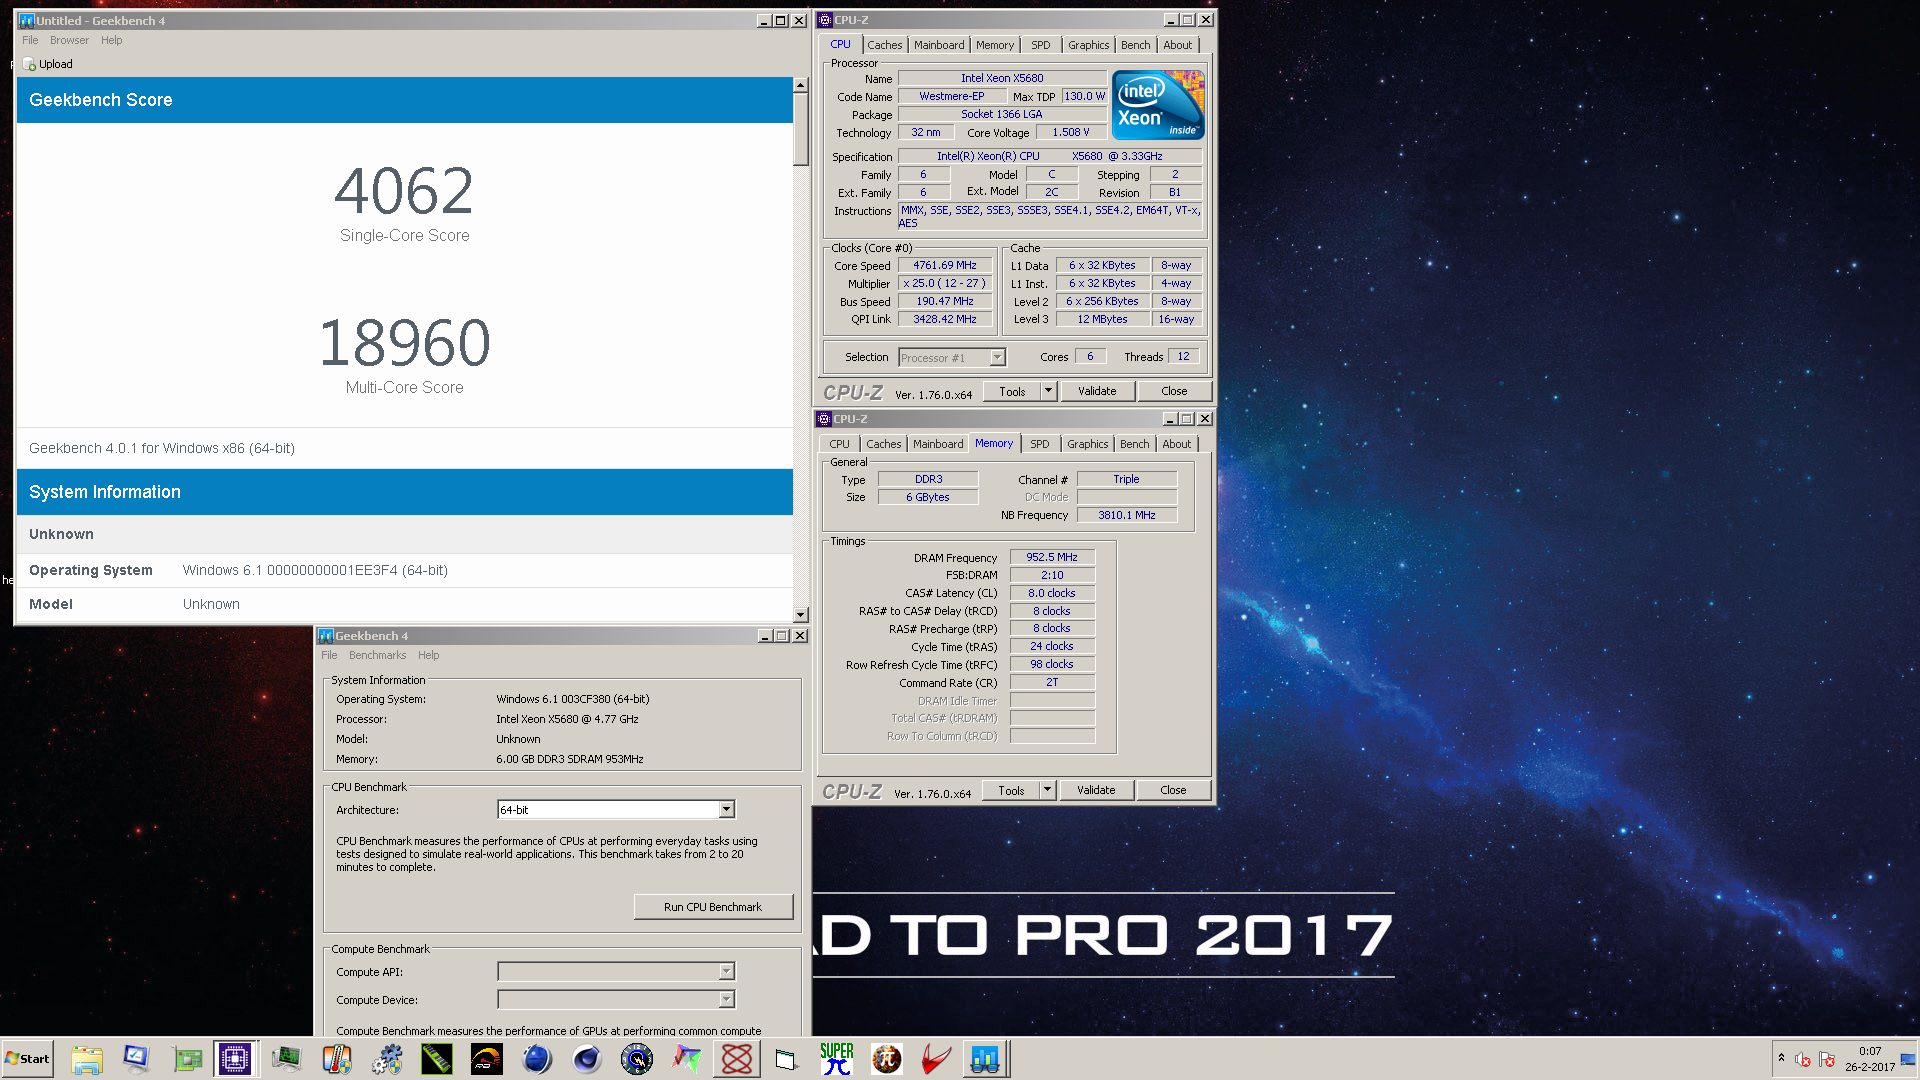Open the colorful pinwheel taskbar icon
The width and height of the screenshot is (1920, 1080).
tap(687, 1059)
